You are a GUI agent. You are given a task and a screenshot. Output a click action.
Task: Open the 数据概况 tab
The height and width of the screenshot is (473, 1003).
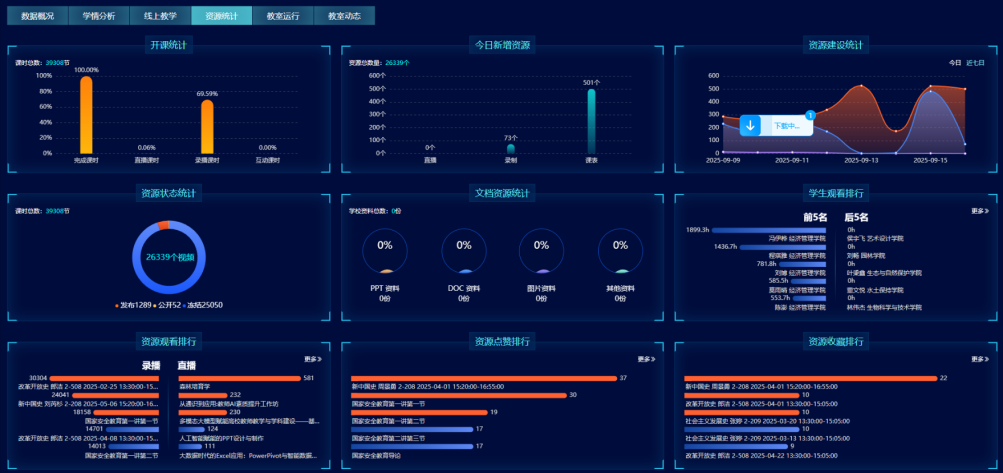(38, 16)
